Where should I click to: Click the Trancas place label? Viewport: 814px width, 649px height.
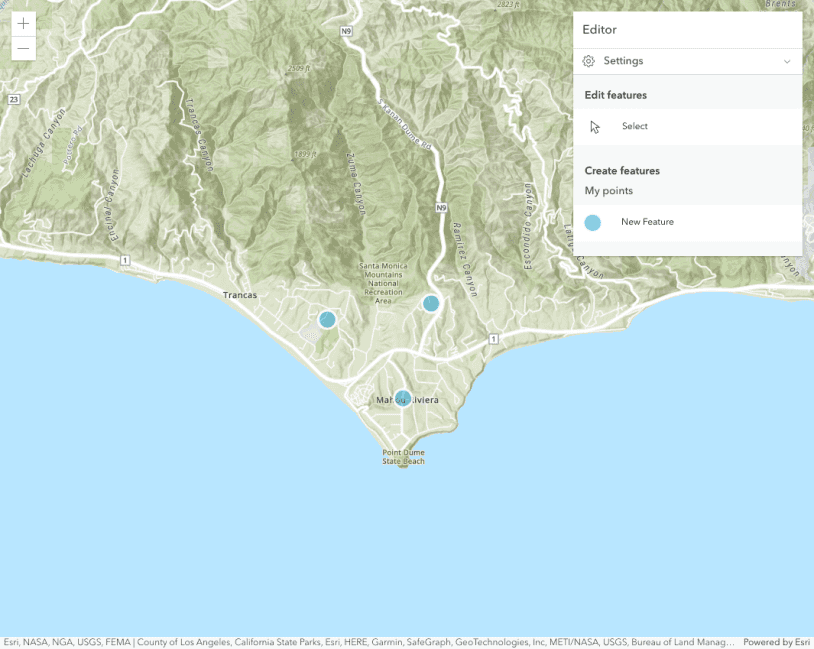(x=240, y=295)
